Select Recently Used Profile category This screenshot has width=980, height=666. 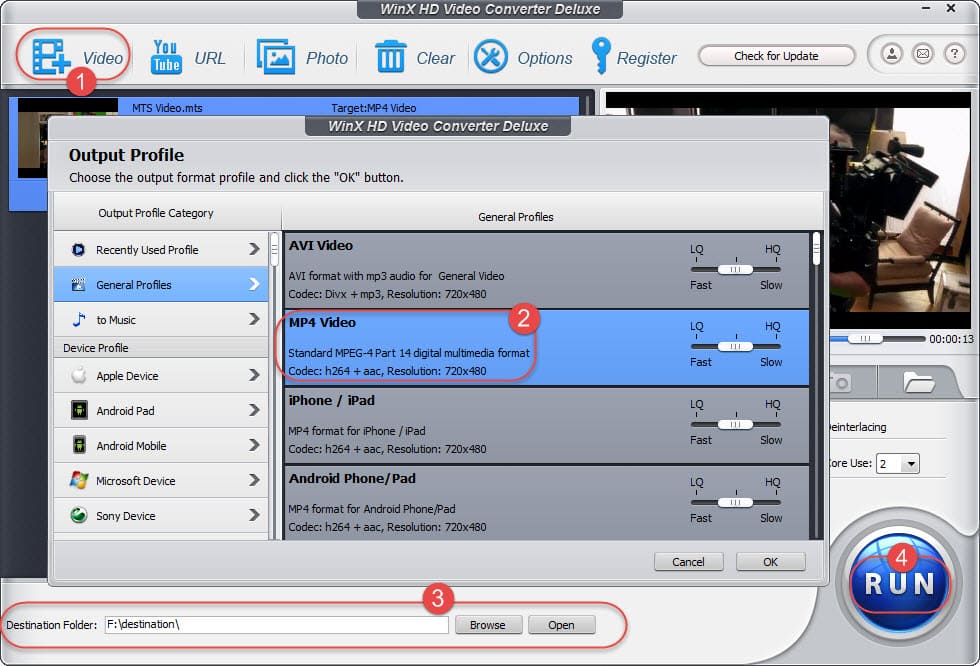click(161, 250)
